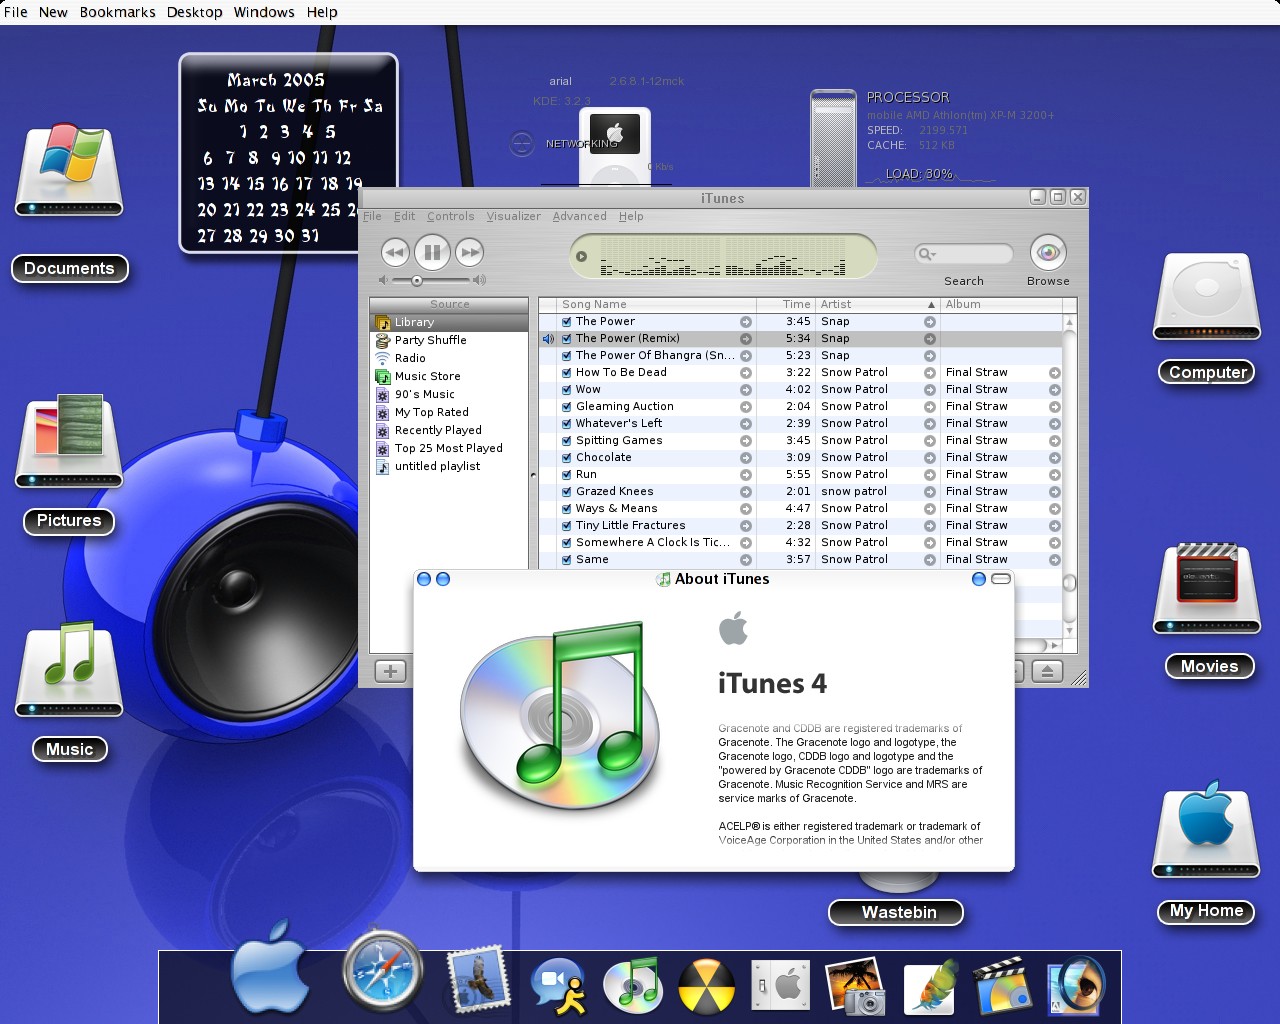The image size is (1280, 1024).
Task: Select the My Top Rated playlist
Action: 431,412
